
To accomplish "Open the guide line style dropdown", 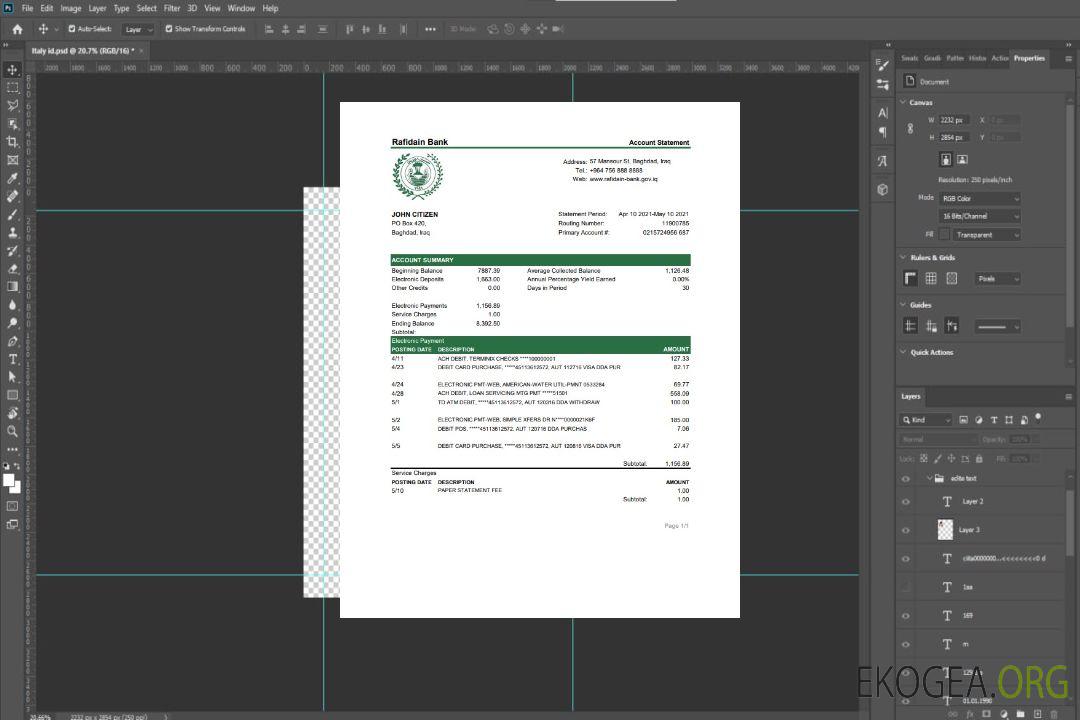I will [x=997, y=327].
